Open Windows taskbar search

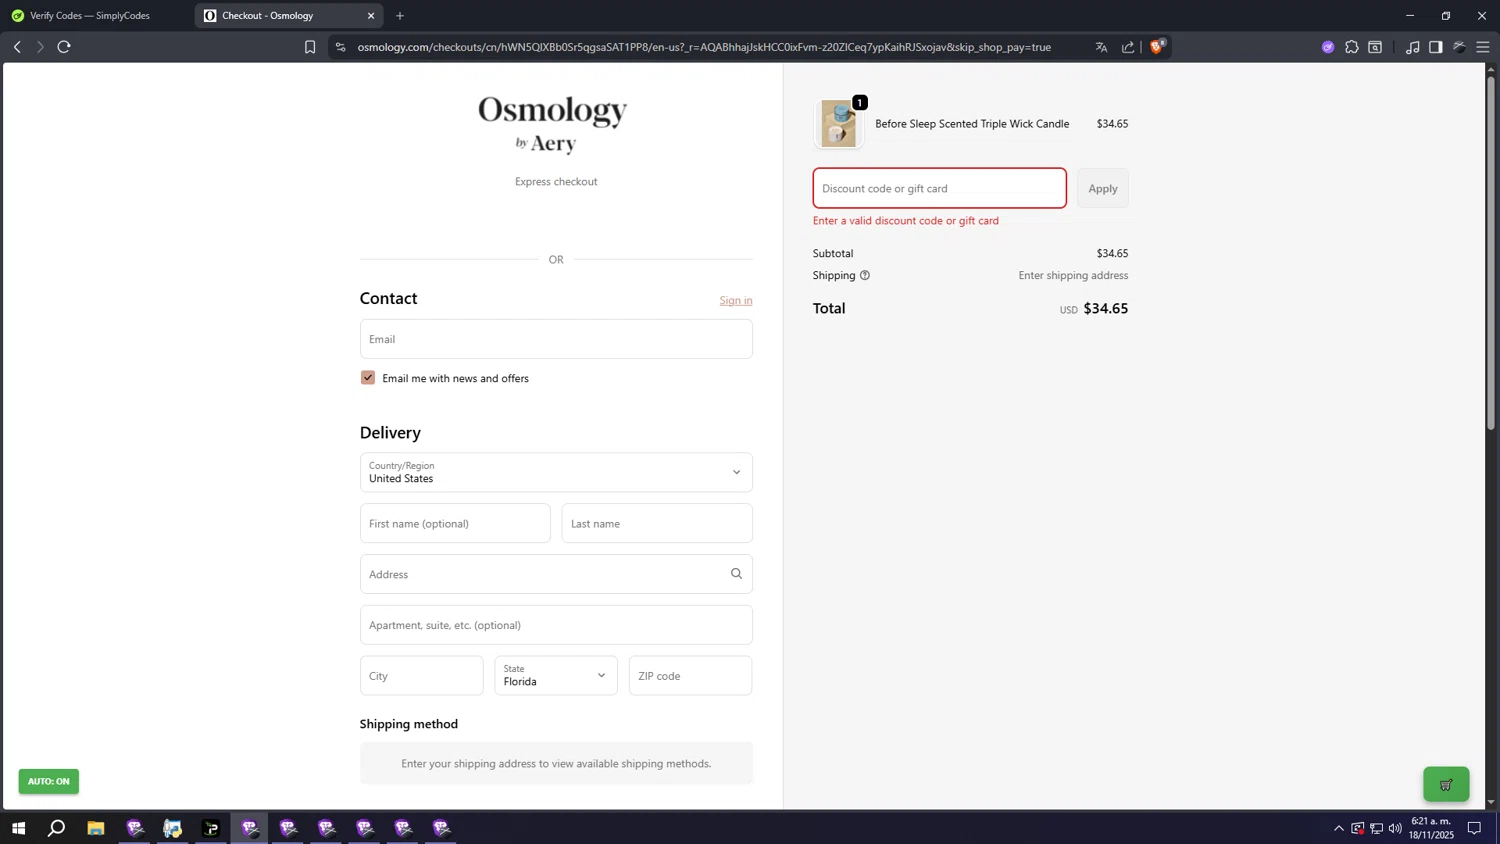point(57,828)
